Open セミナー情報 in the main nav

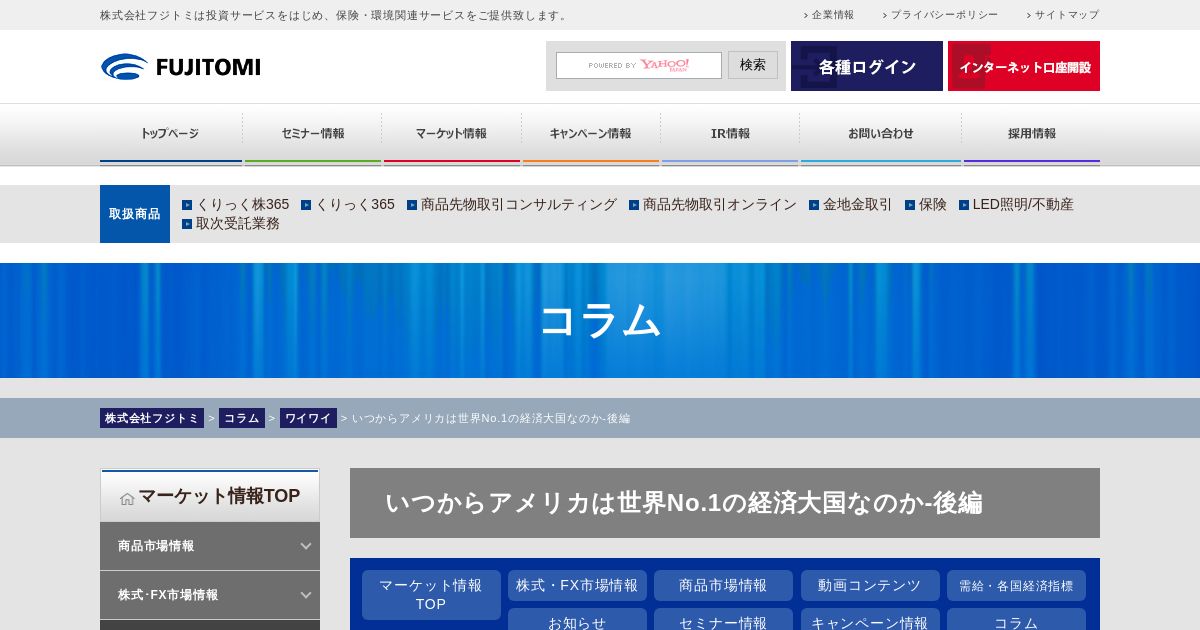tap(313, 134)
